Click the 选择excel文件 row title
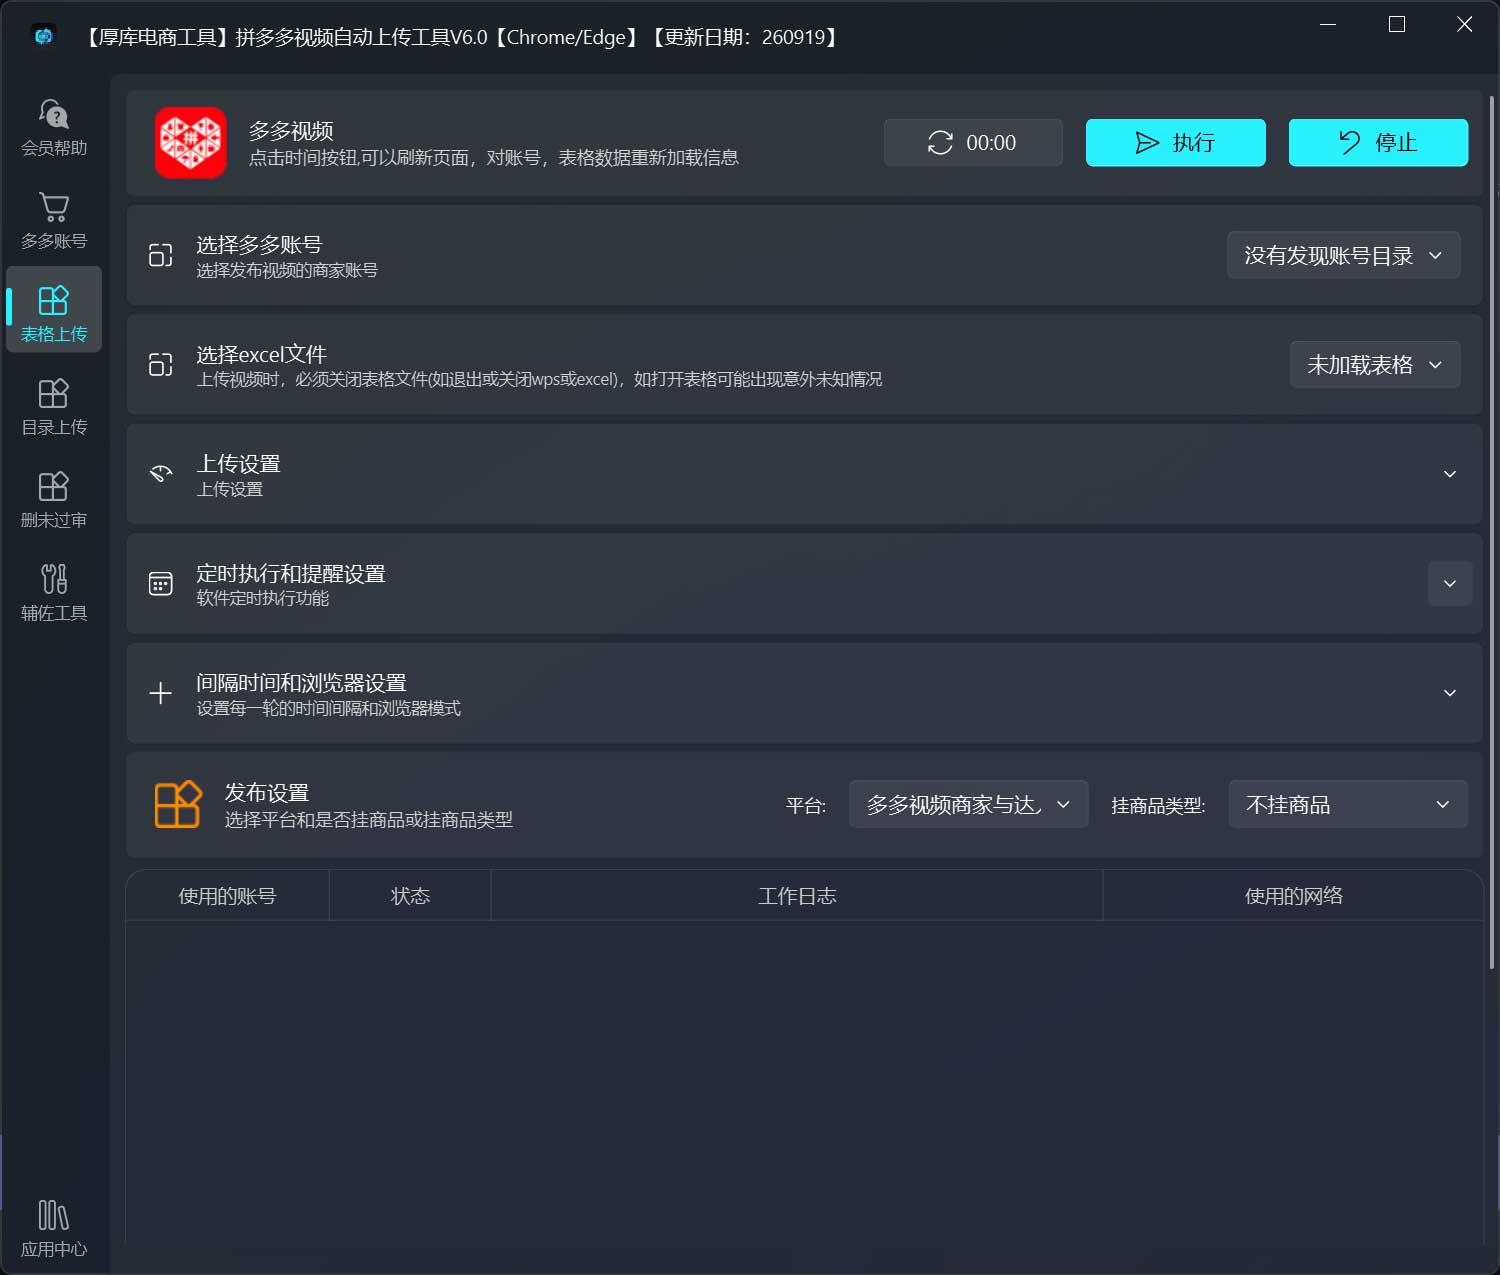The height and width of the screenshot is (1275, 1500). [261, 354]
